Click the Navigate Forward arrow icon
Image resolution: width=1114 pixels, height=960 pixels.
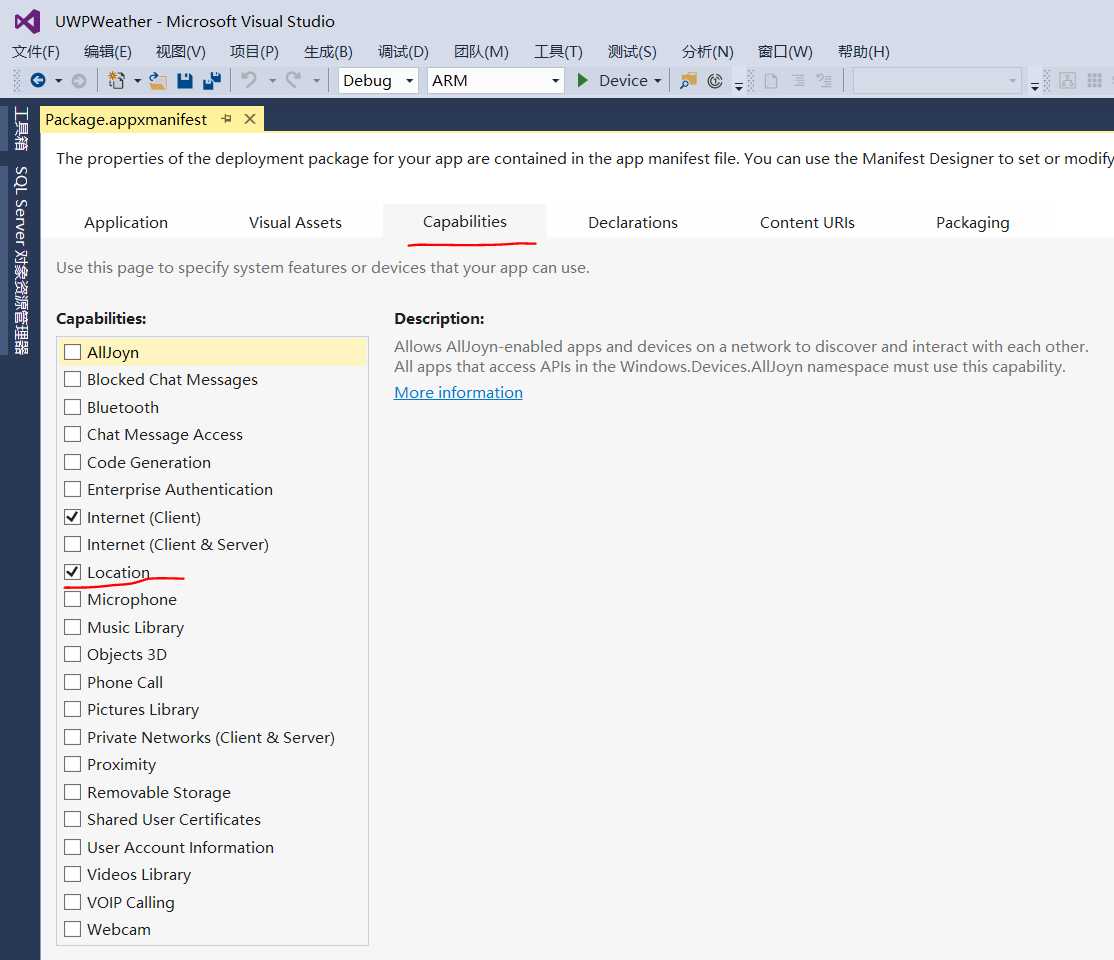coord(79,81)
